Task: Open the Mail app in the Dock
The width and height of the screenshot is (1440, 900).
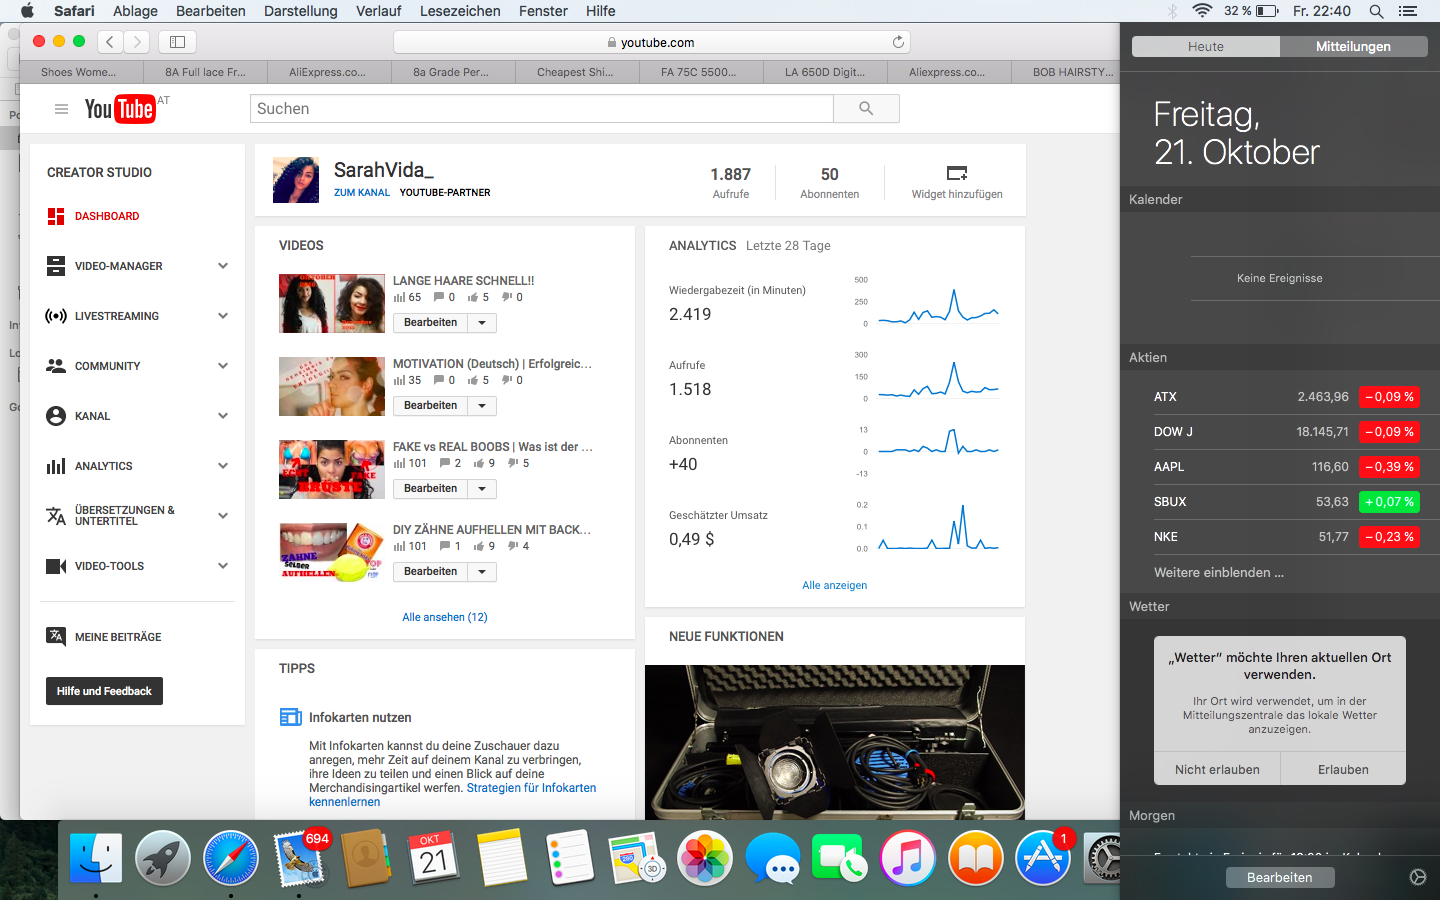Action: click(298, 859)
